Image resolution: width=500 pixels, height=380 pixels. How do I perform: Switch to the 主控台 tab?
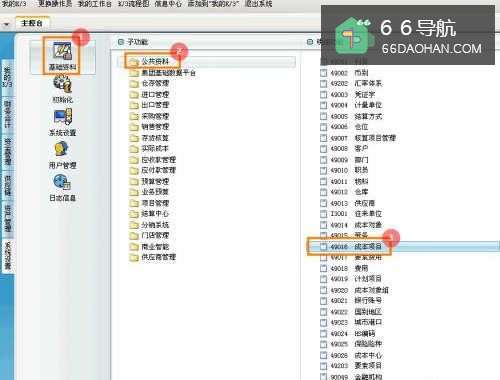coord(32,23)
